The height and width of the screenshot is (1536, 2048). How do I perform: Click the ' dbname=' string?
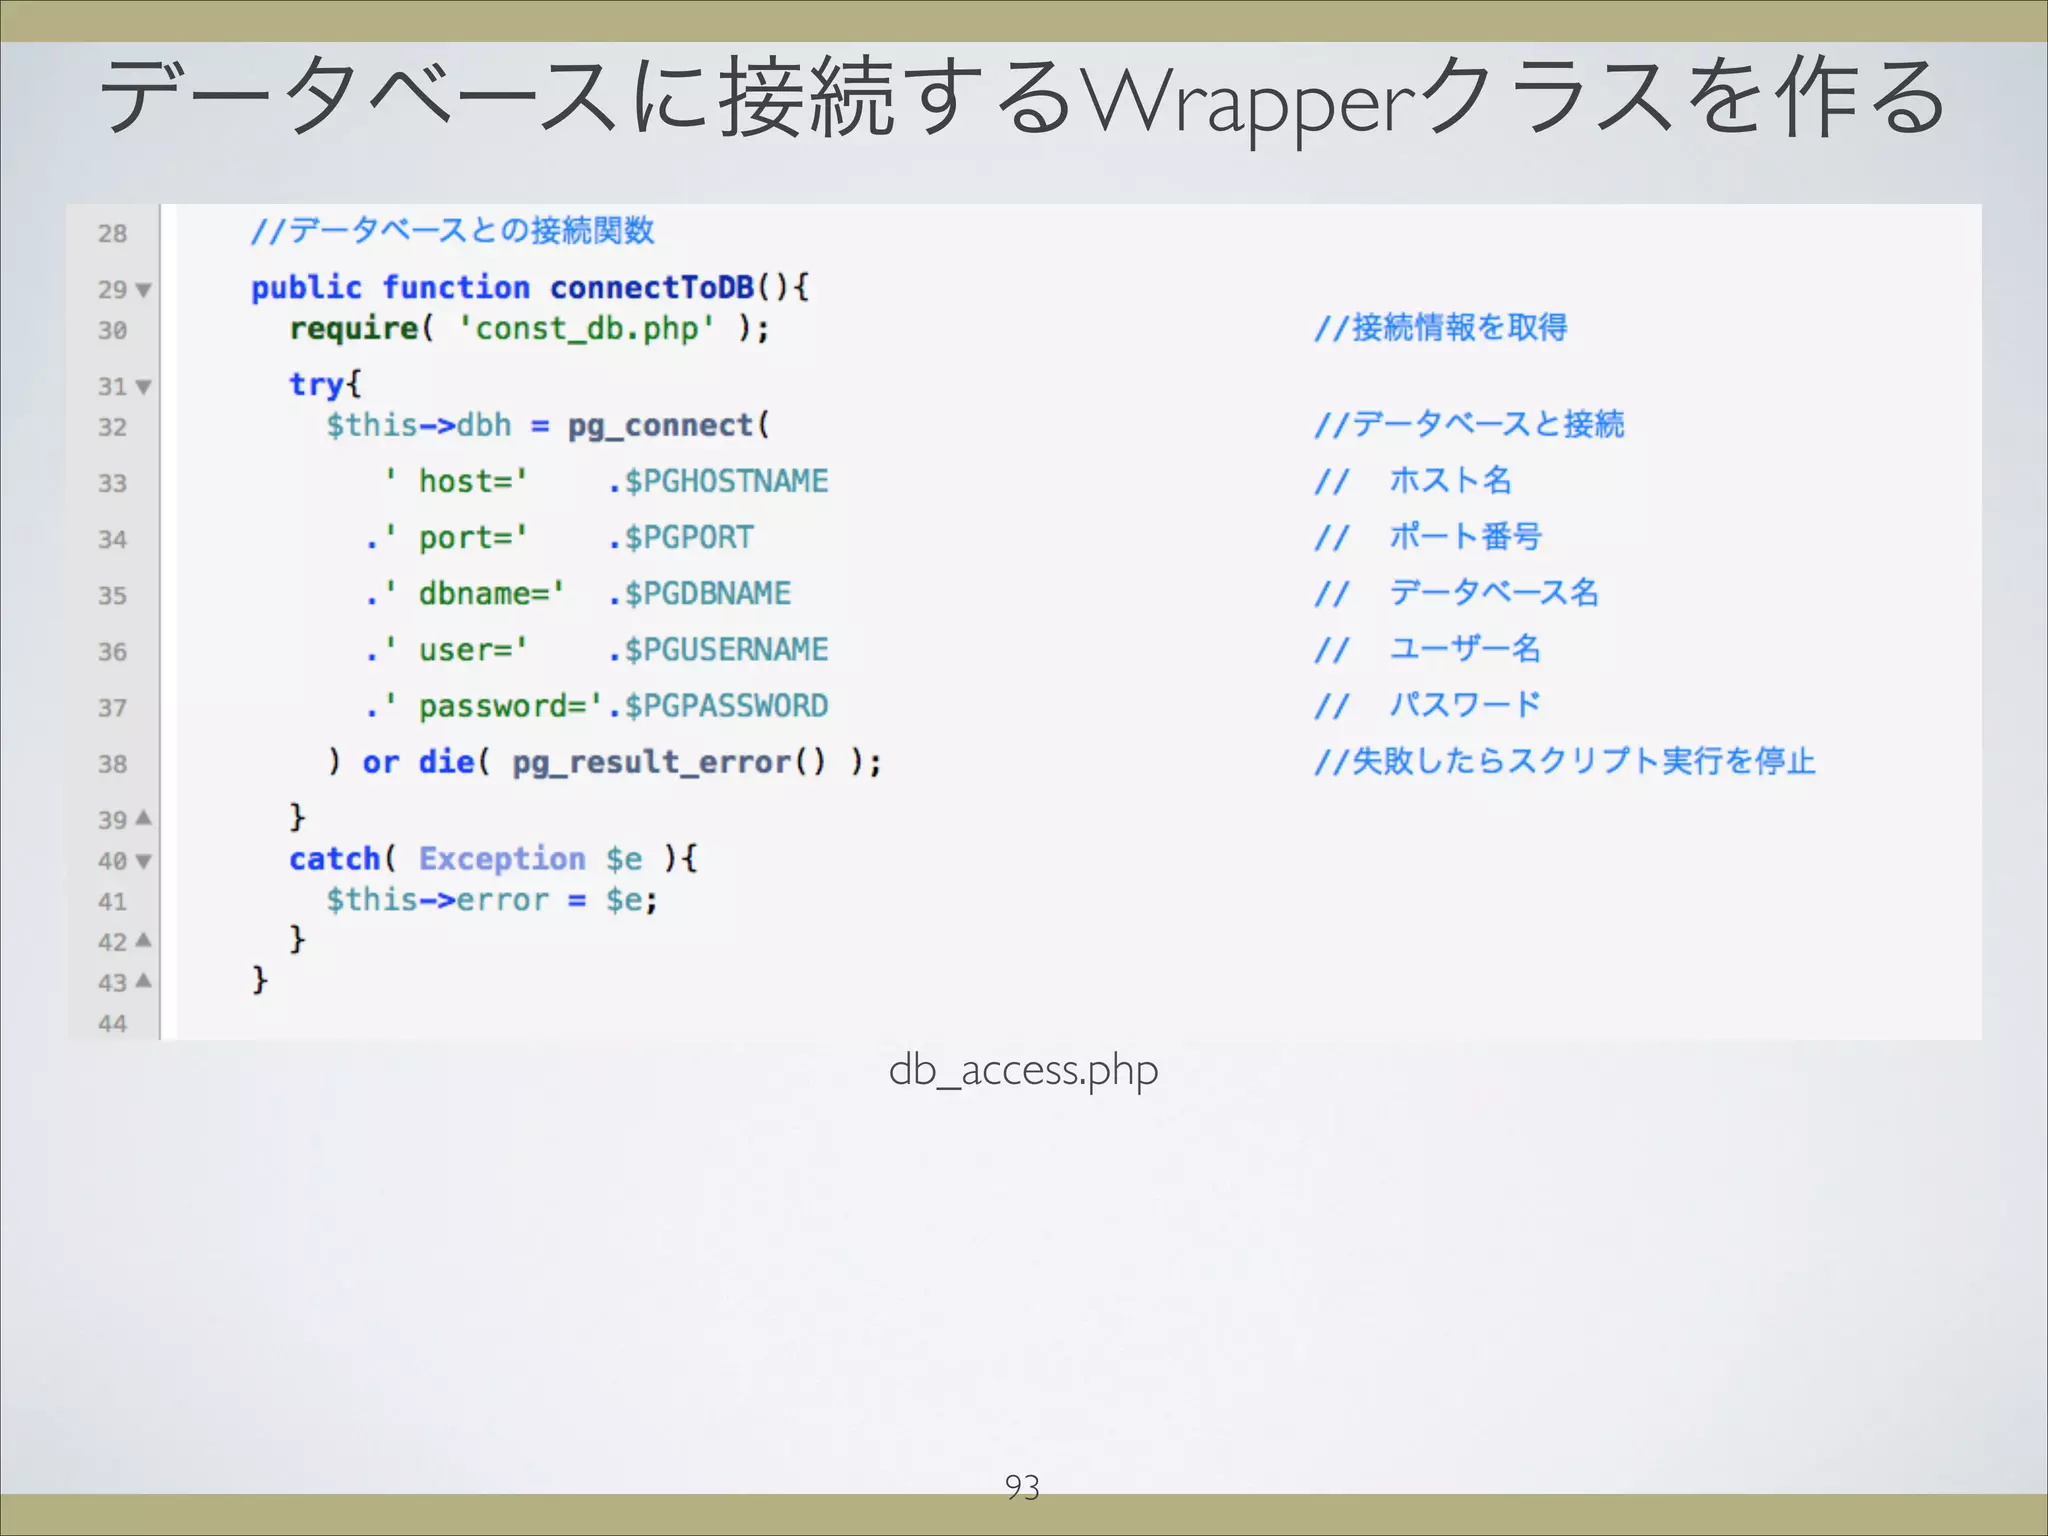(475, 594)
